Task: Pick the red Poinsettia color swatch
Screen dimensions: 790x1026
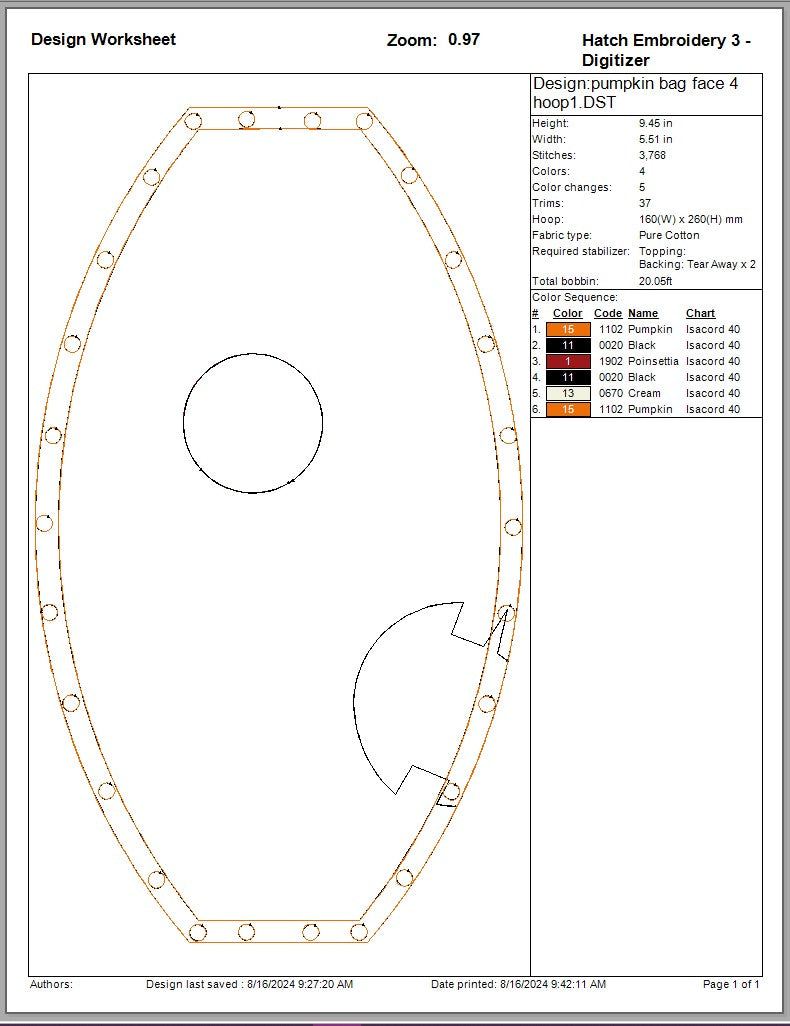Action: pyautogui.click(x=568, y=361)
